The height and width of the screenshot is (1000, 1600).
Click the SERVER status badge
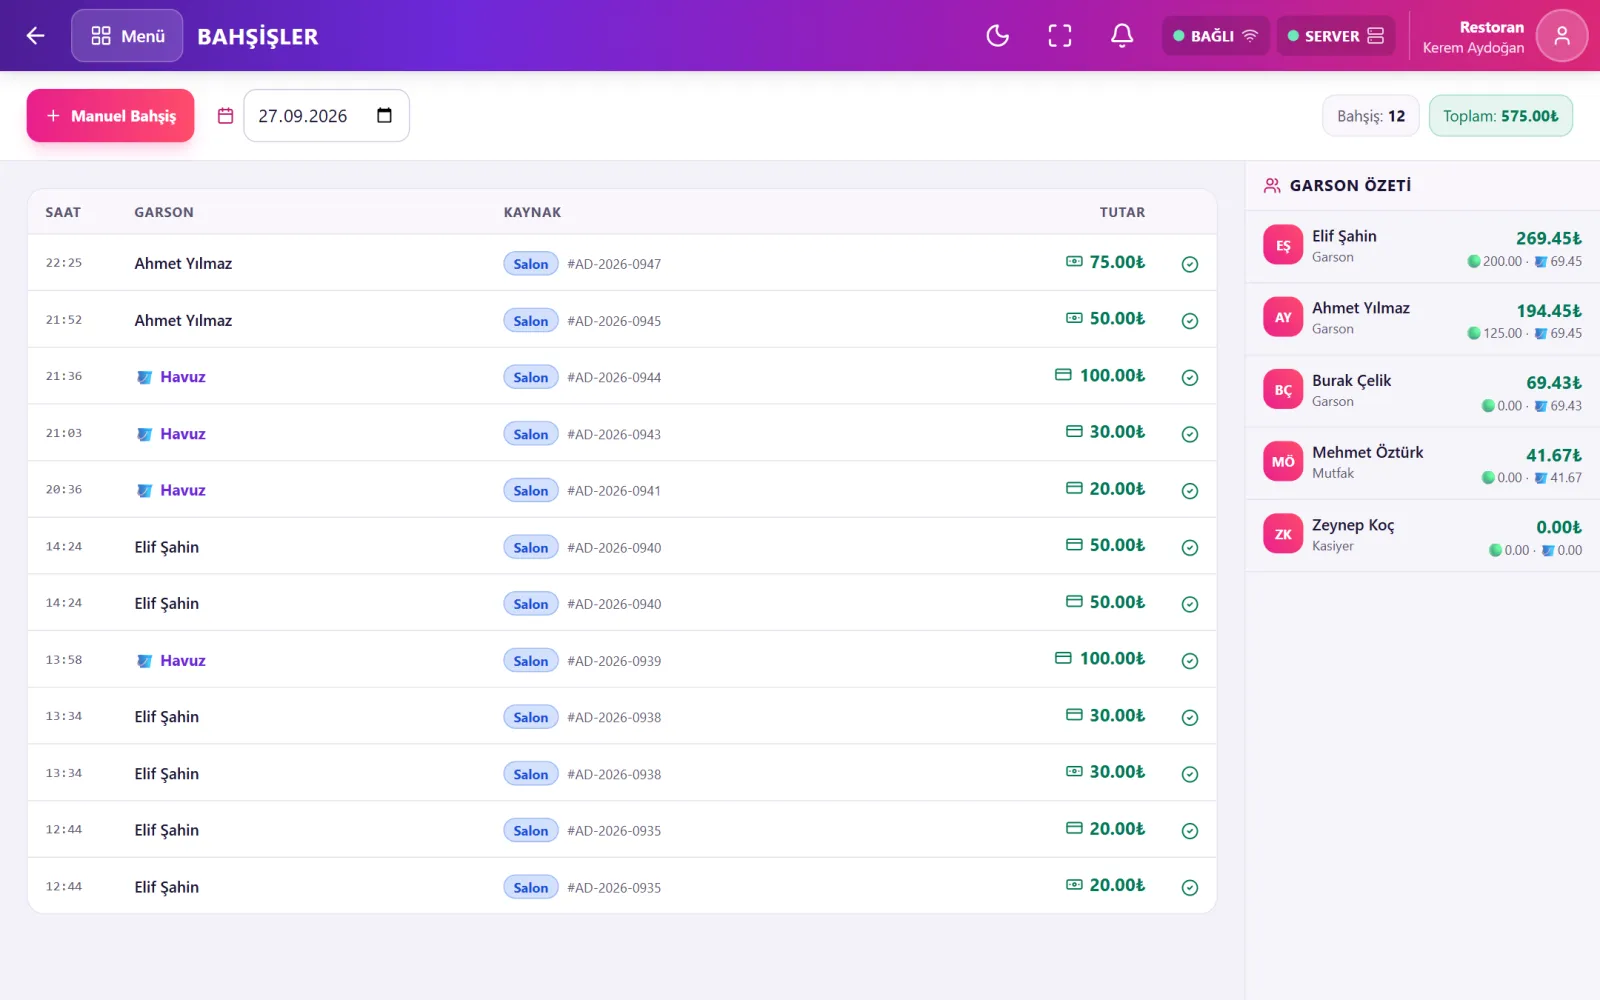1336,36
